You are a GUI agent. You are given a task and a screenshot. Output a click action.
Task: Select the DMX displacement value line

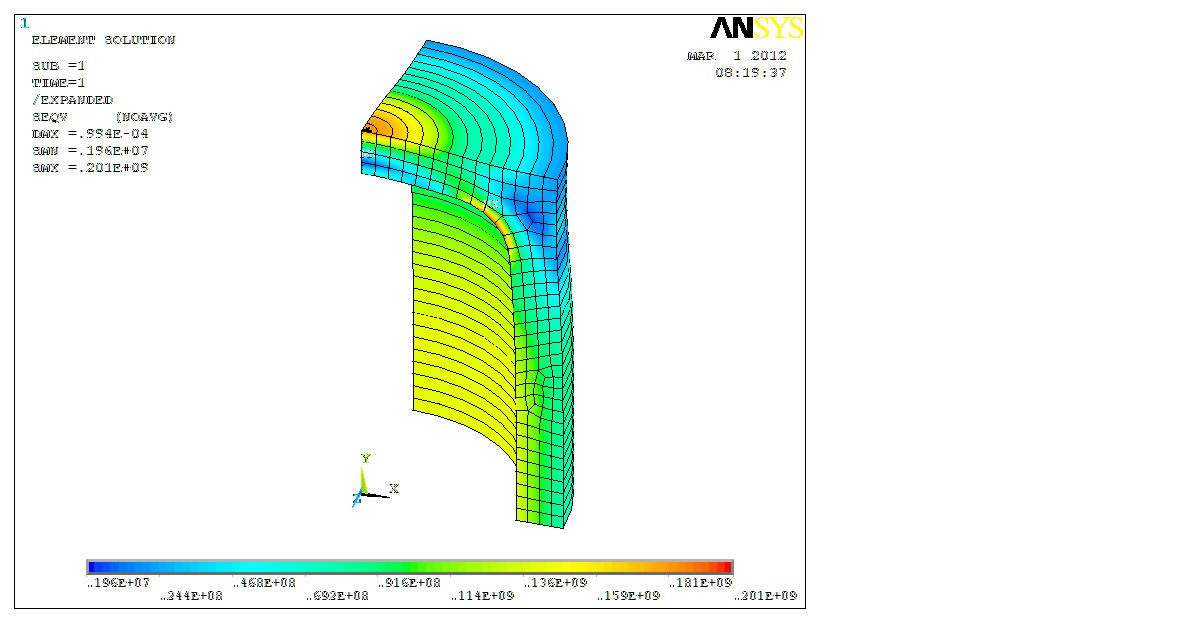pyautogui.click(x=89, y=134)
